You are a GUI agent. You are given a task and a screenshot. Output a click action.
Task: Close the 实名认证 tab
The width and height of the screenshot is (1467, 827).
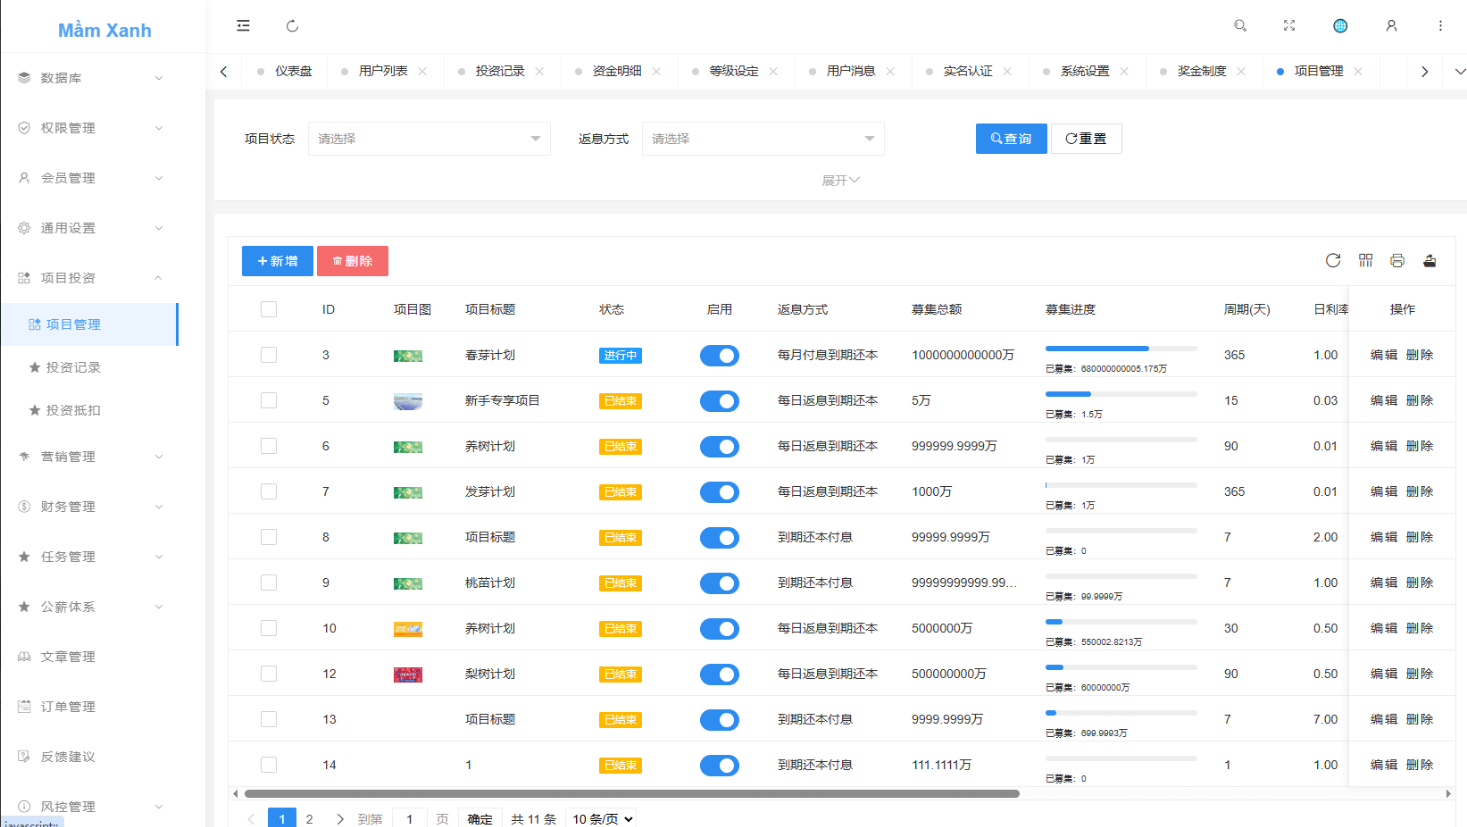pos(1008,71)
